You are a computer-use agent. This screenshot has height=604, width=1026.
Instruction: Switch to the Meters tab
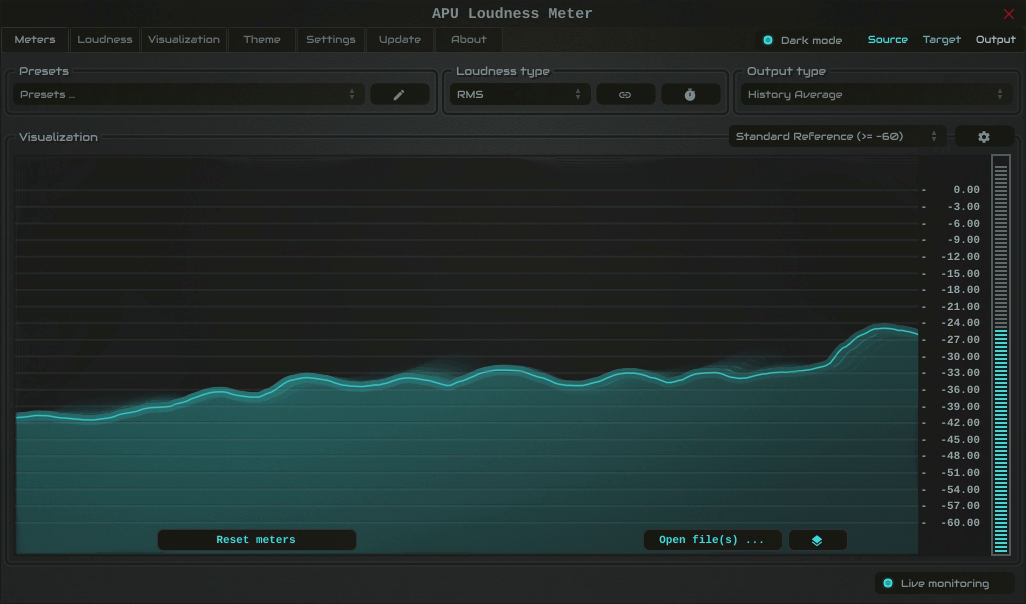pyautogui.click(x=35, y=39)
